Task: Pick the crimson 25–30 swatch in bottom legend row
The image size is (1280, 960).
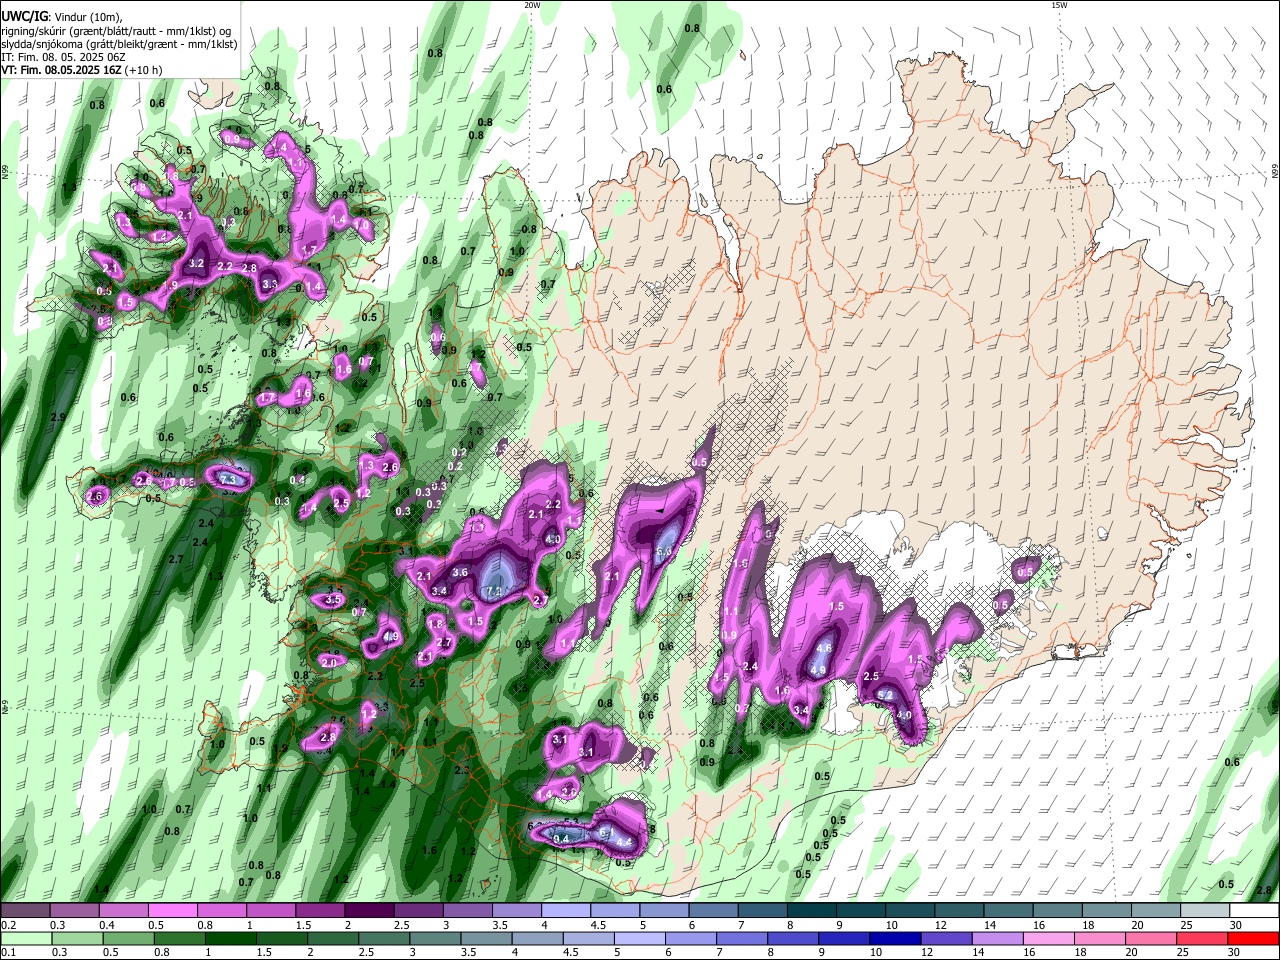Action: 1201,938
